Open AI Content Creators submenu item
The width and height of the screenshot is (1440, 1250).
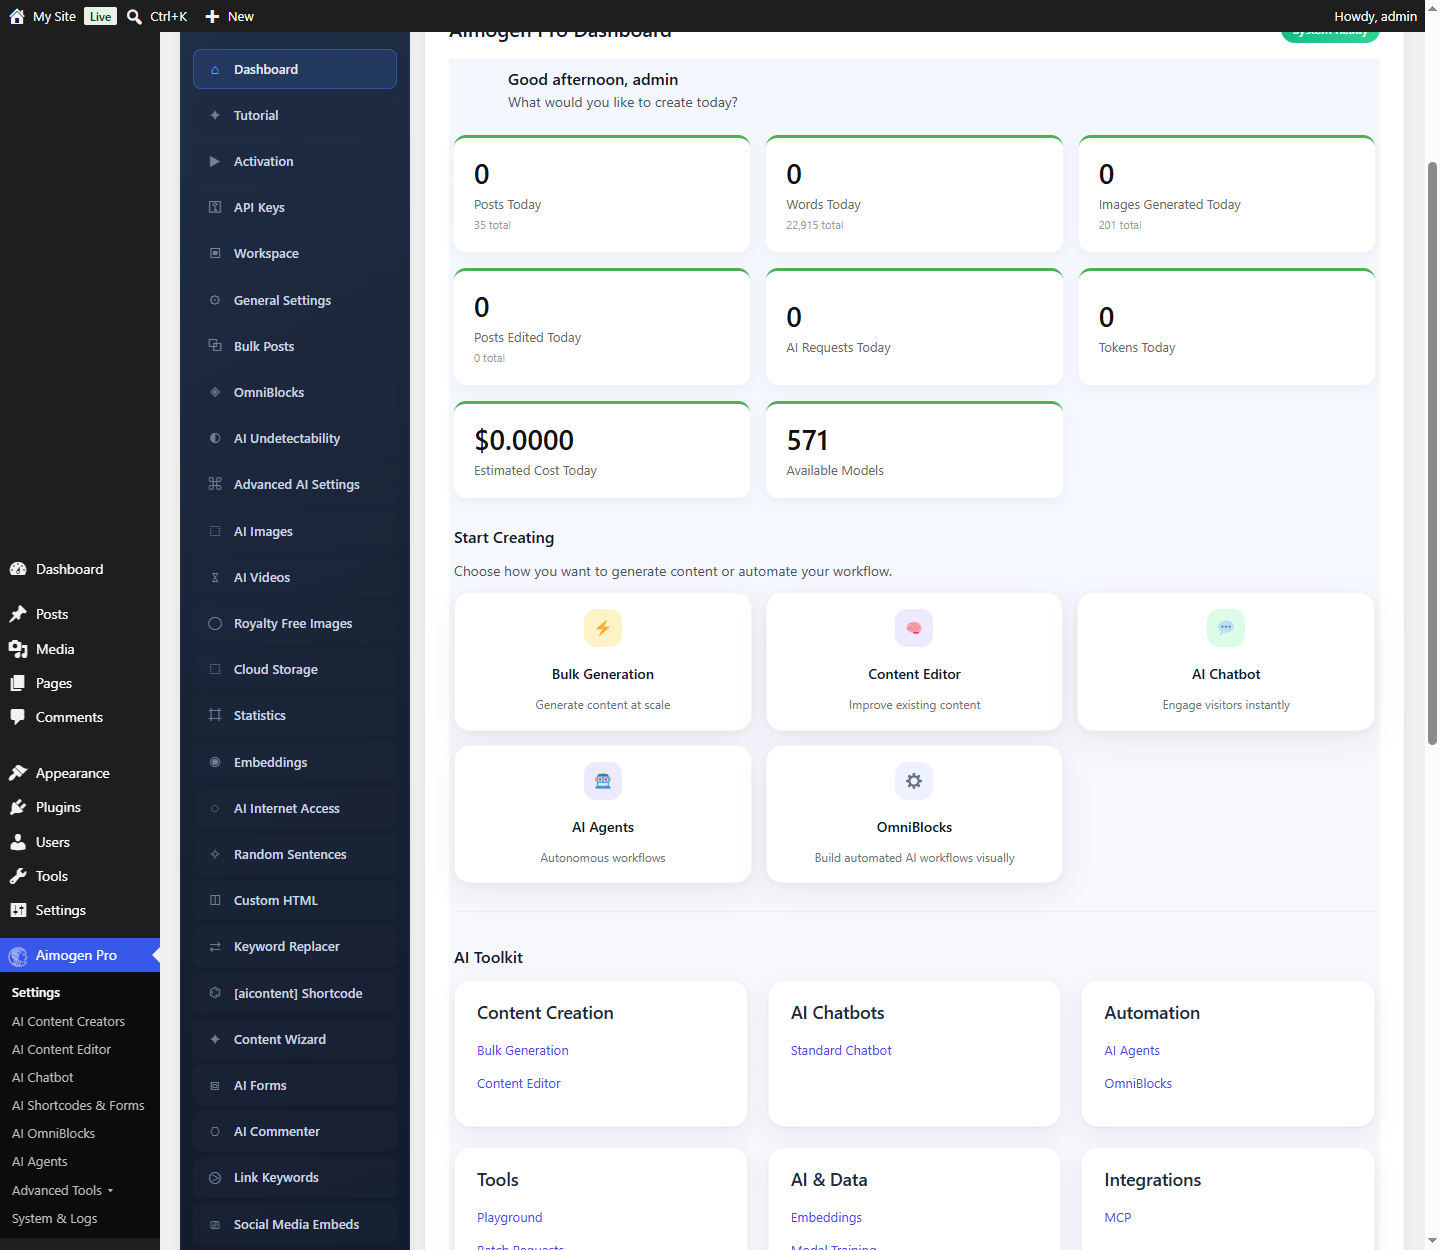click(68, 1021)
